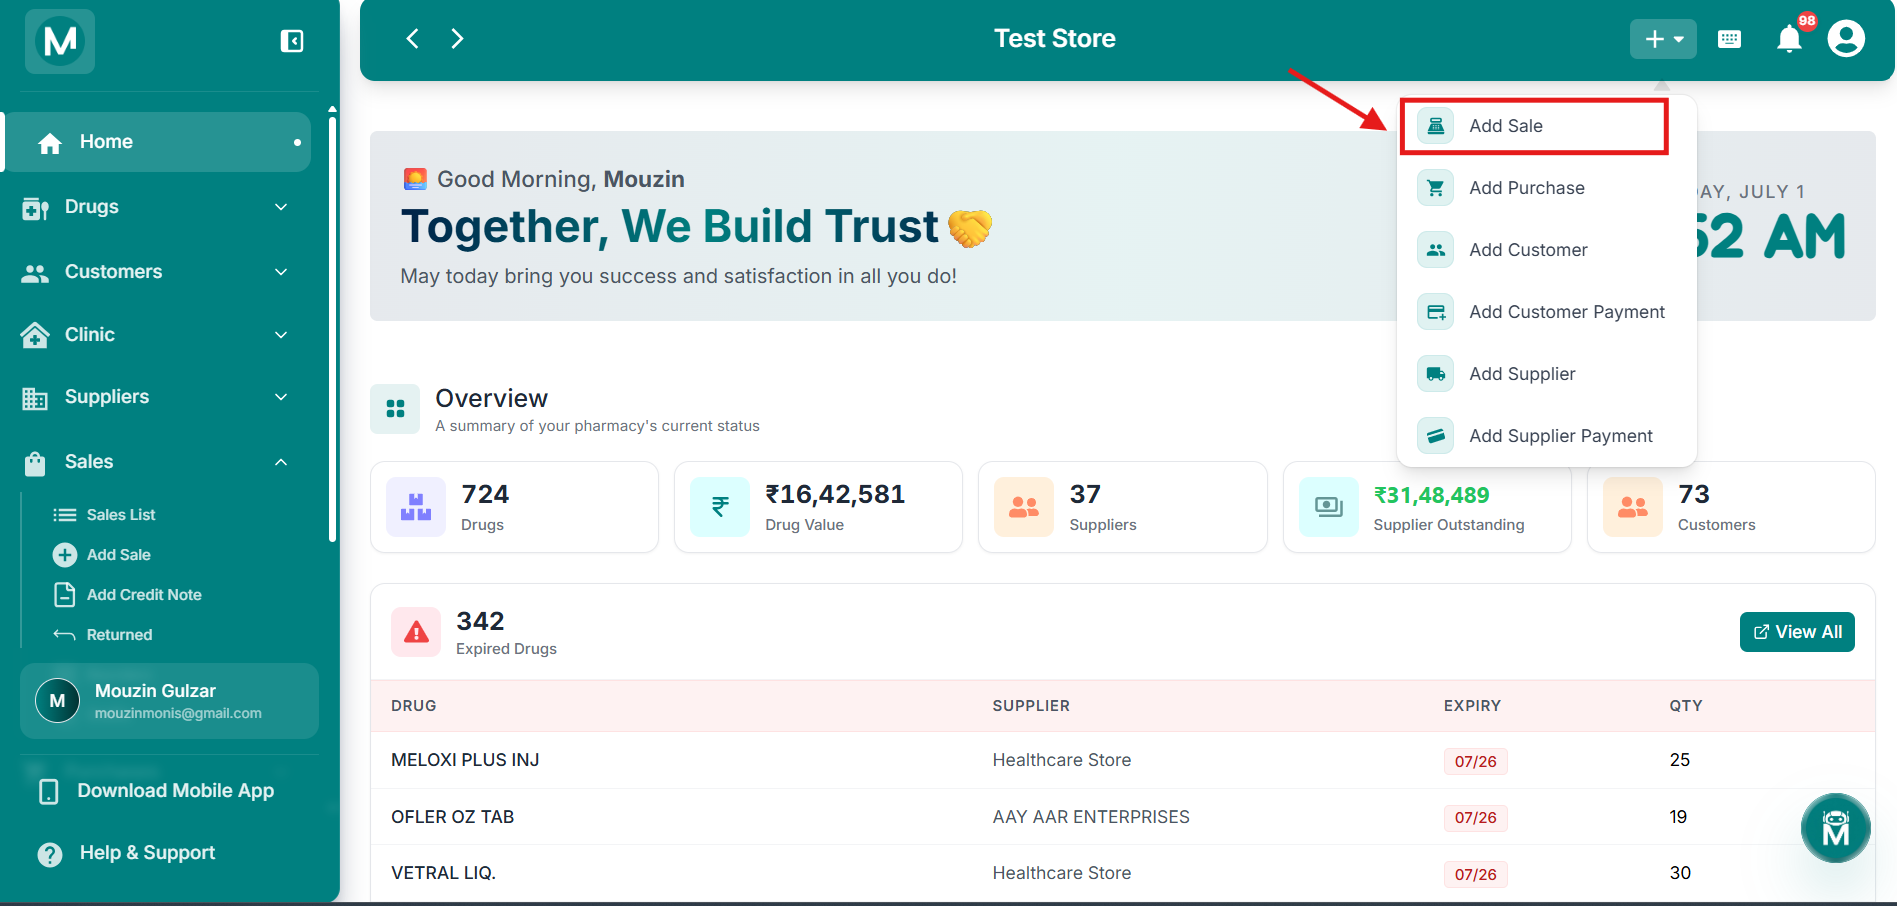Click the Sales List list icon

(65, 515)
